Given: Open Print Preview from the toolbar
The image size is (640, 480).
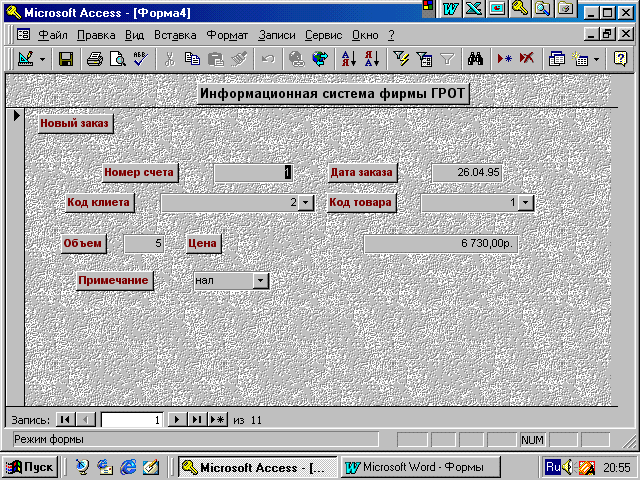Looking at the screenshot, I should (x=118, y=60).
